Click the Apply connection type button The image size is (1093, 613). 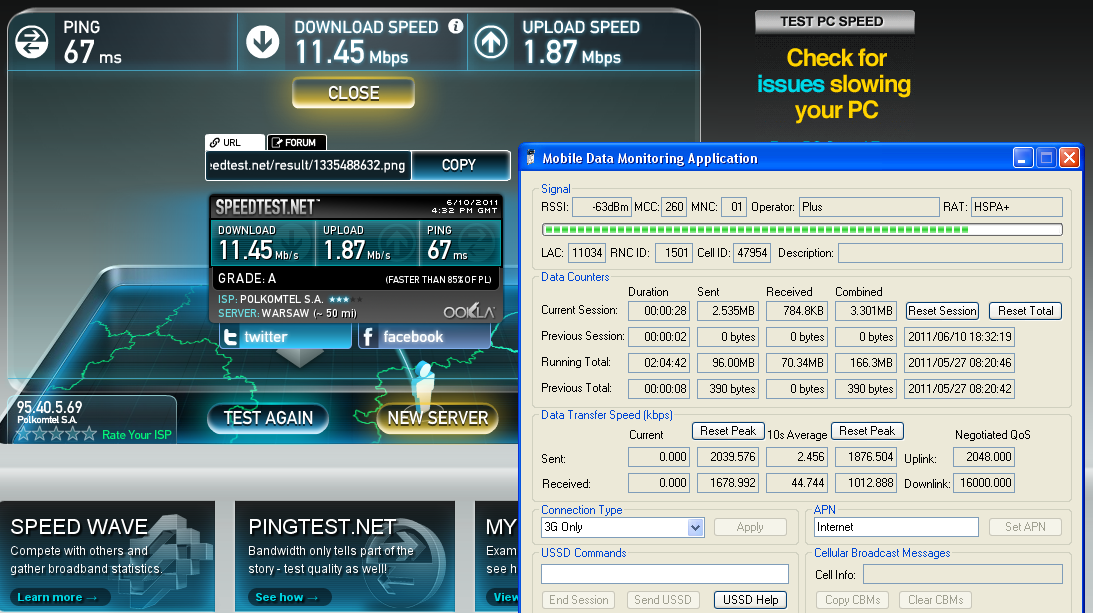tap(750, 527)
